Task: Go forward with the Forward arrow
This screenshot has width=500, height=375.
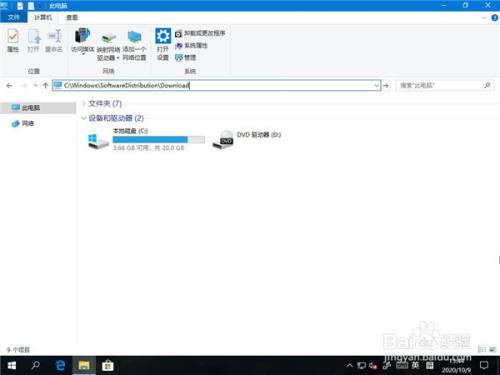Action: point(24,86)
